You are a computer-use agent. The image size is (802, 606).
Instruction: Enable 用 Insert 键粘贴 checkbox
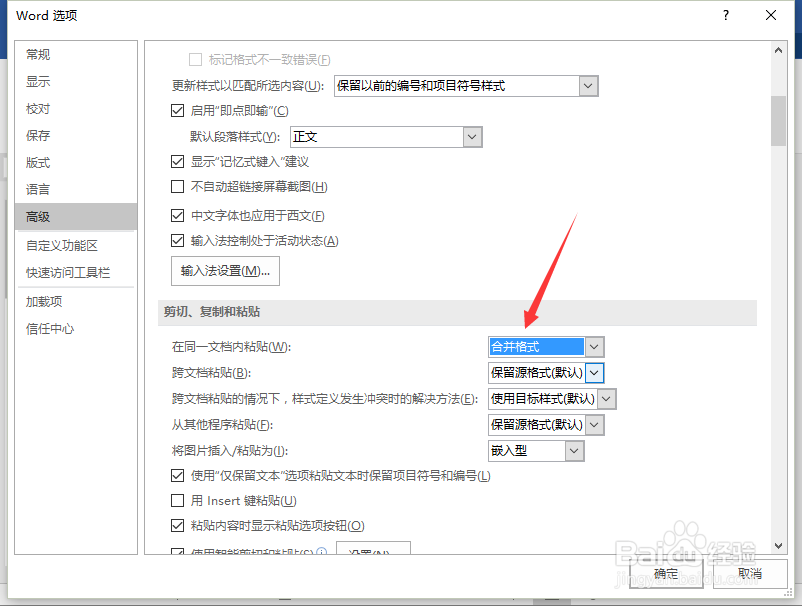click(x=177, y=500)
